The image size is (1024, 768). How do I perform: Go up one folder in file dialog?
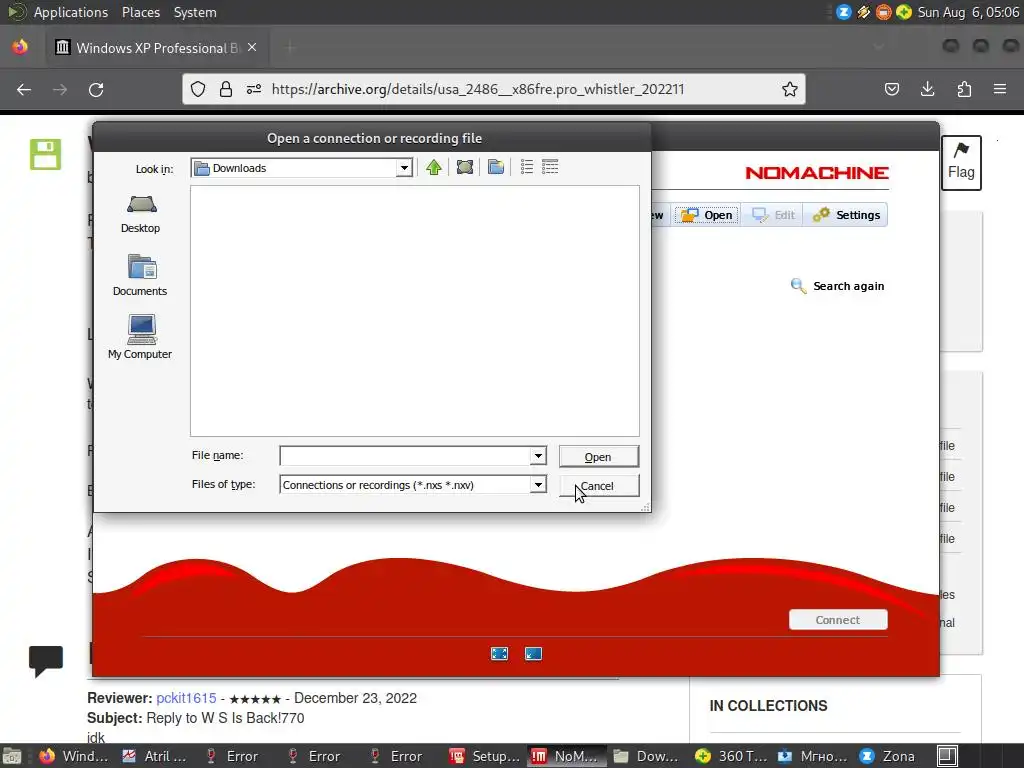tap(434, 168)
